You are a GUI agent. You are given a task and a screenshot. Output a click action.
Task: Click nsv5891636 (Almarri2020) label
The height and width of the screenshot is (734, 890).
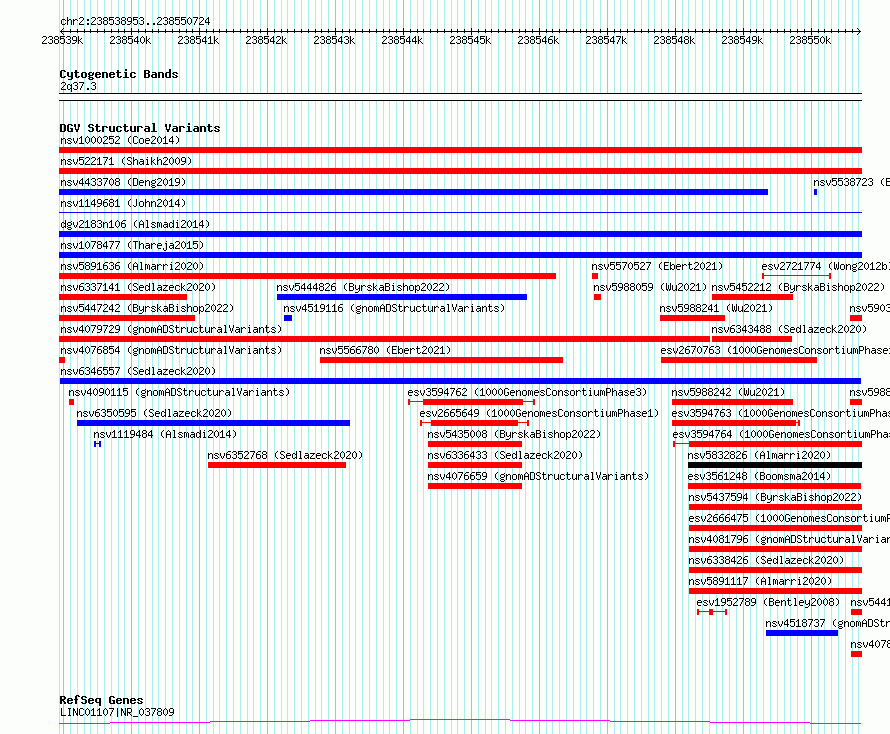[132, 266]
